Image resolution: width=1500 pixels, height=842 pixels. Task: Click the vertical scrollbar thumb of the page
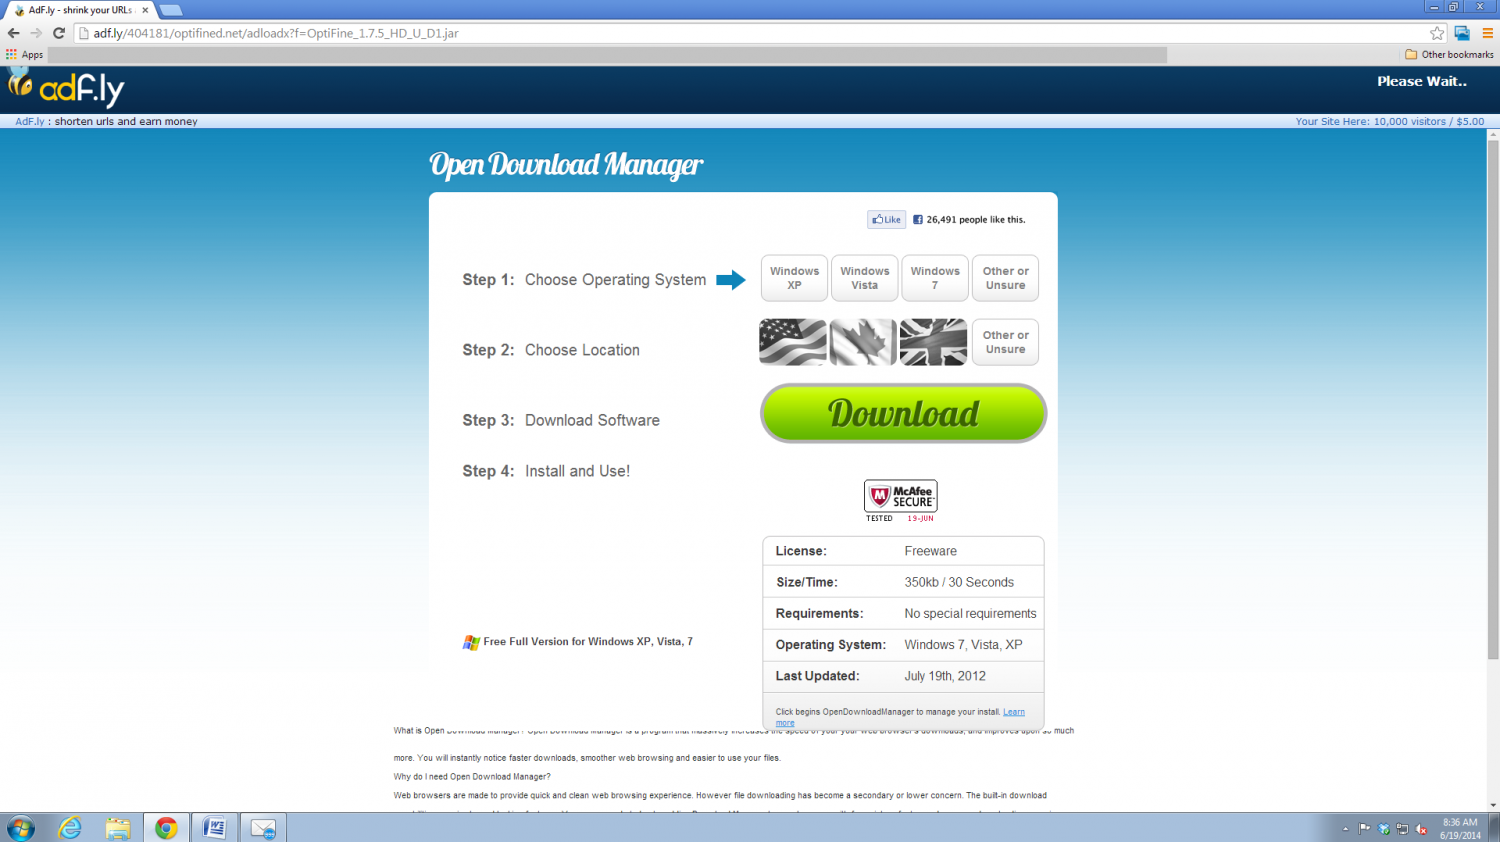coord(1493,400)
